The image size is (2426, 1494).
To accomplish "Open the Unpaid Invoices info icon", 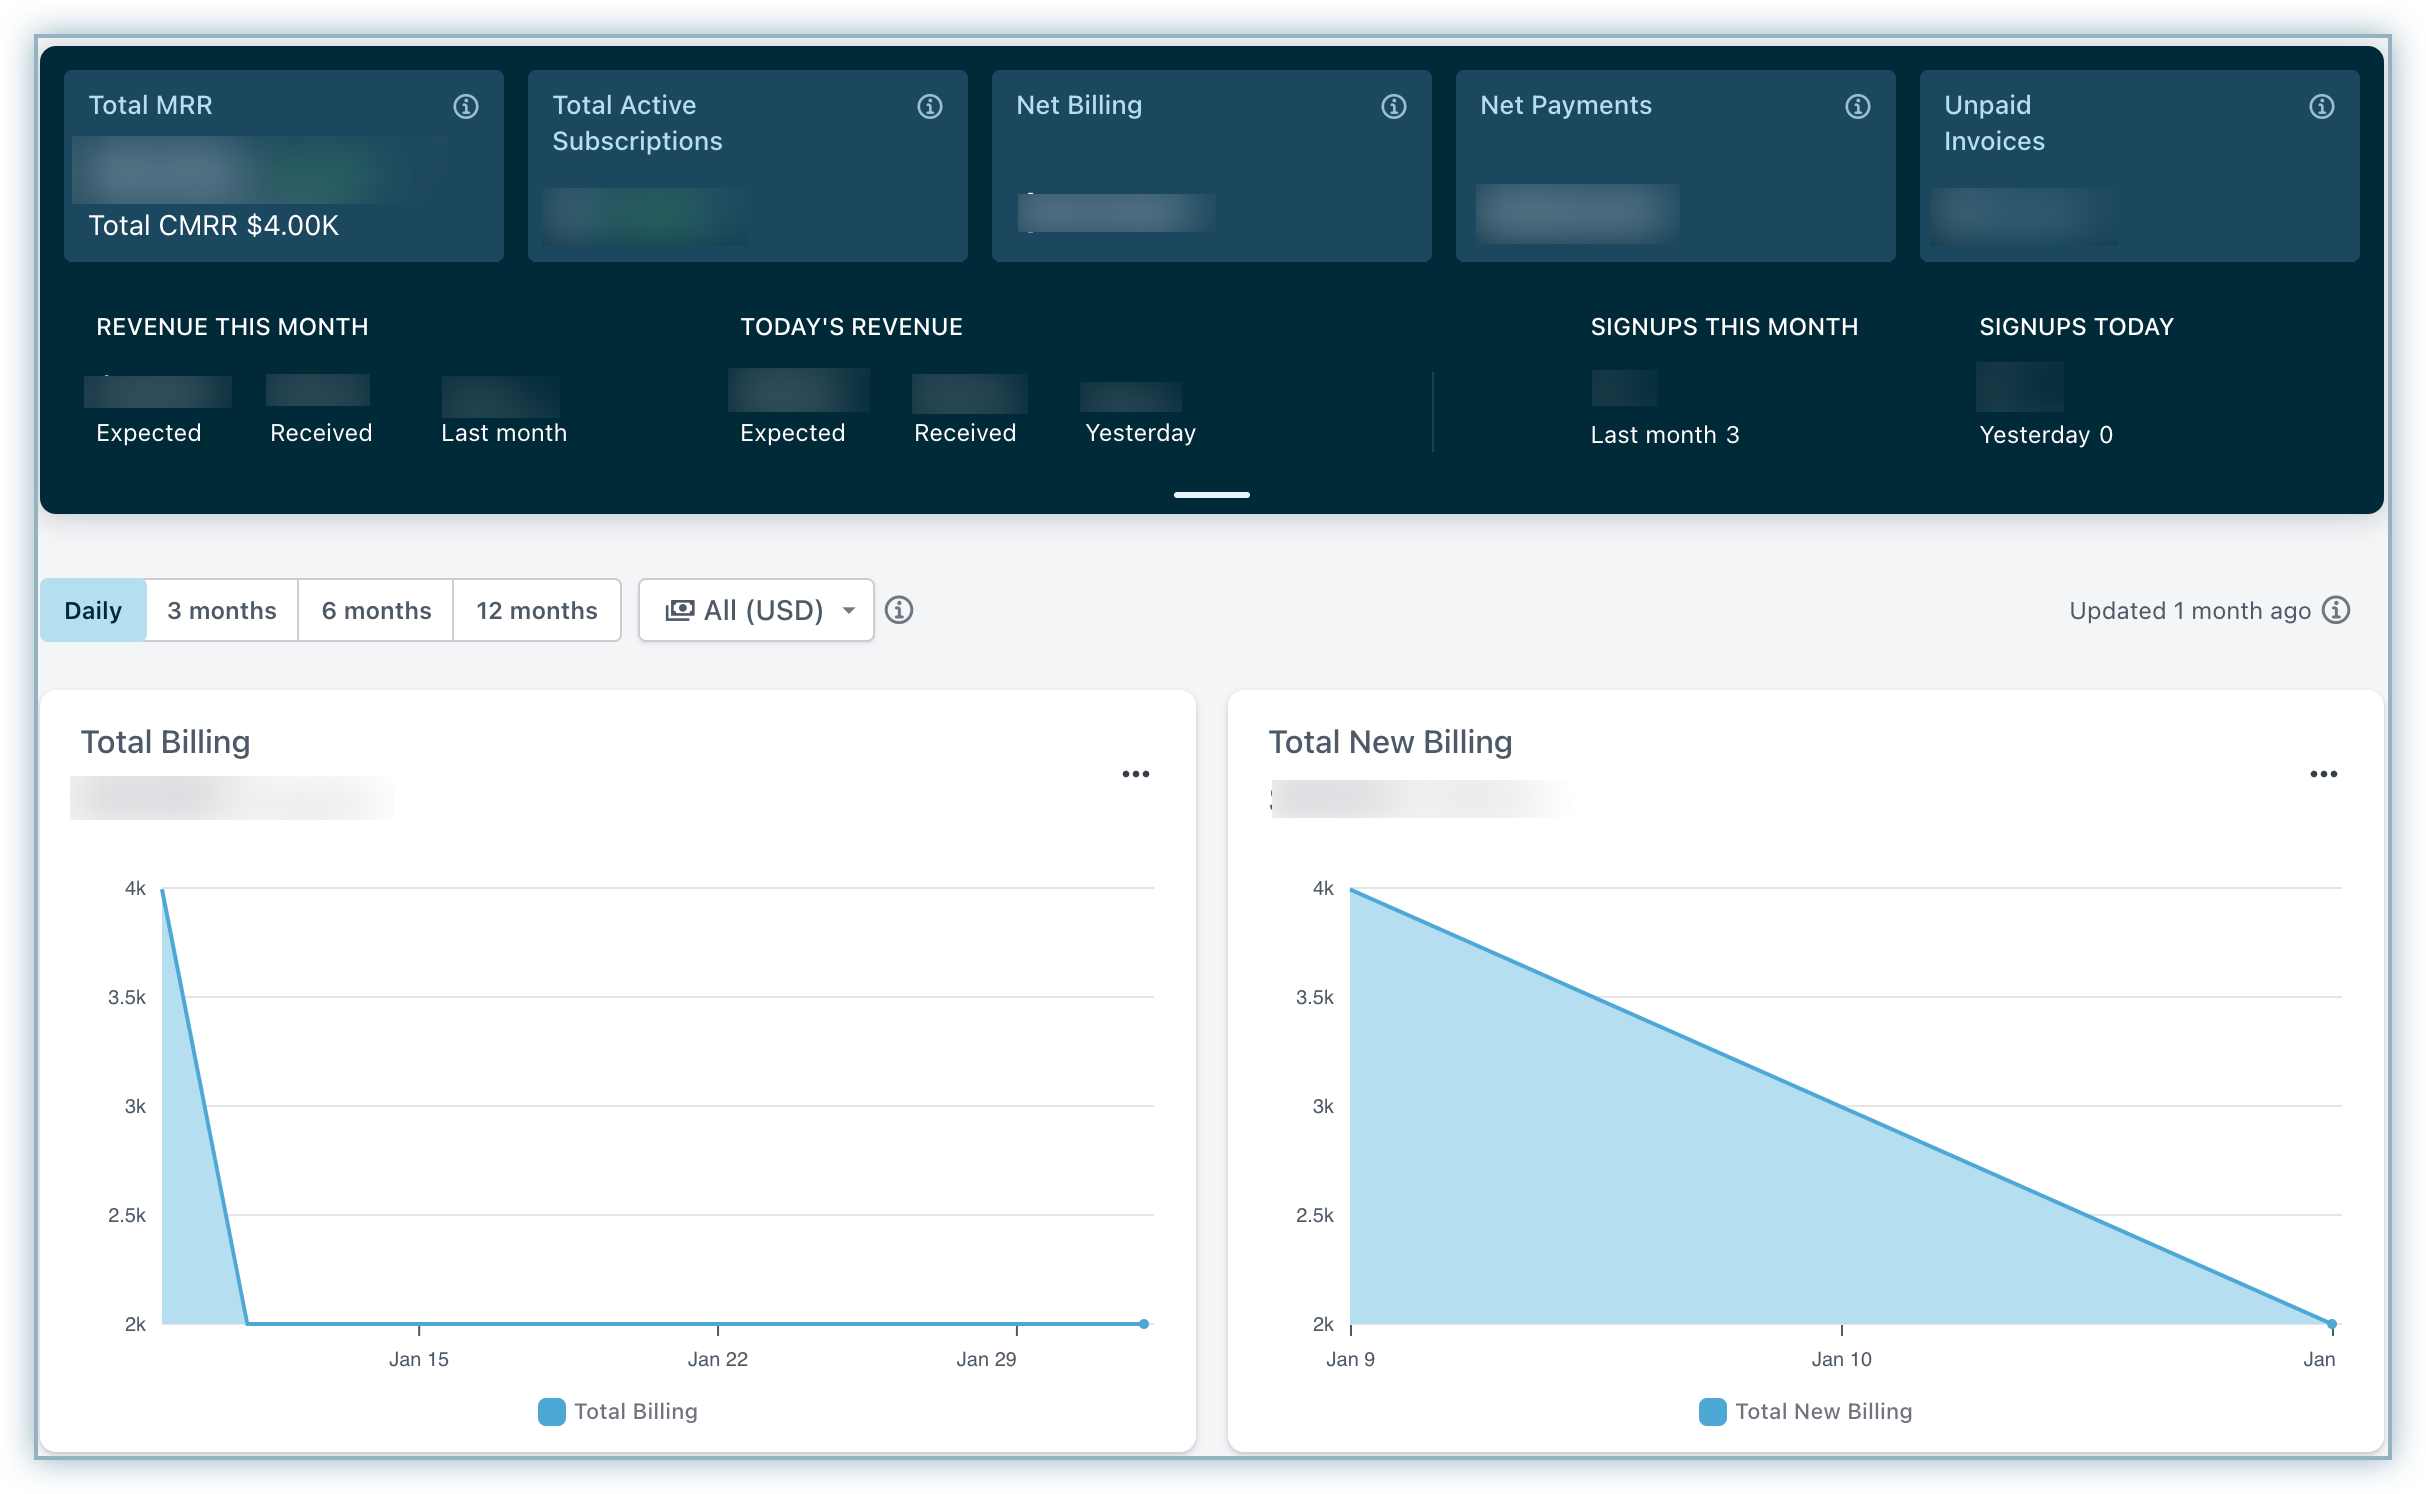I will click(2321, 106).
